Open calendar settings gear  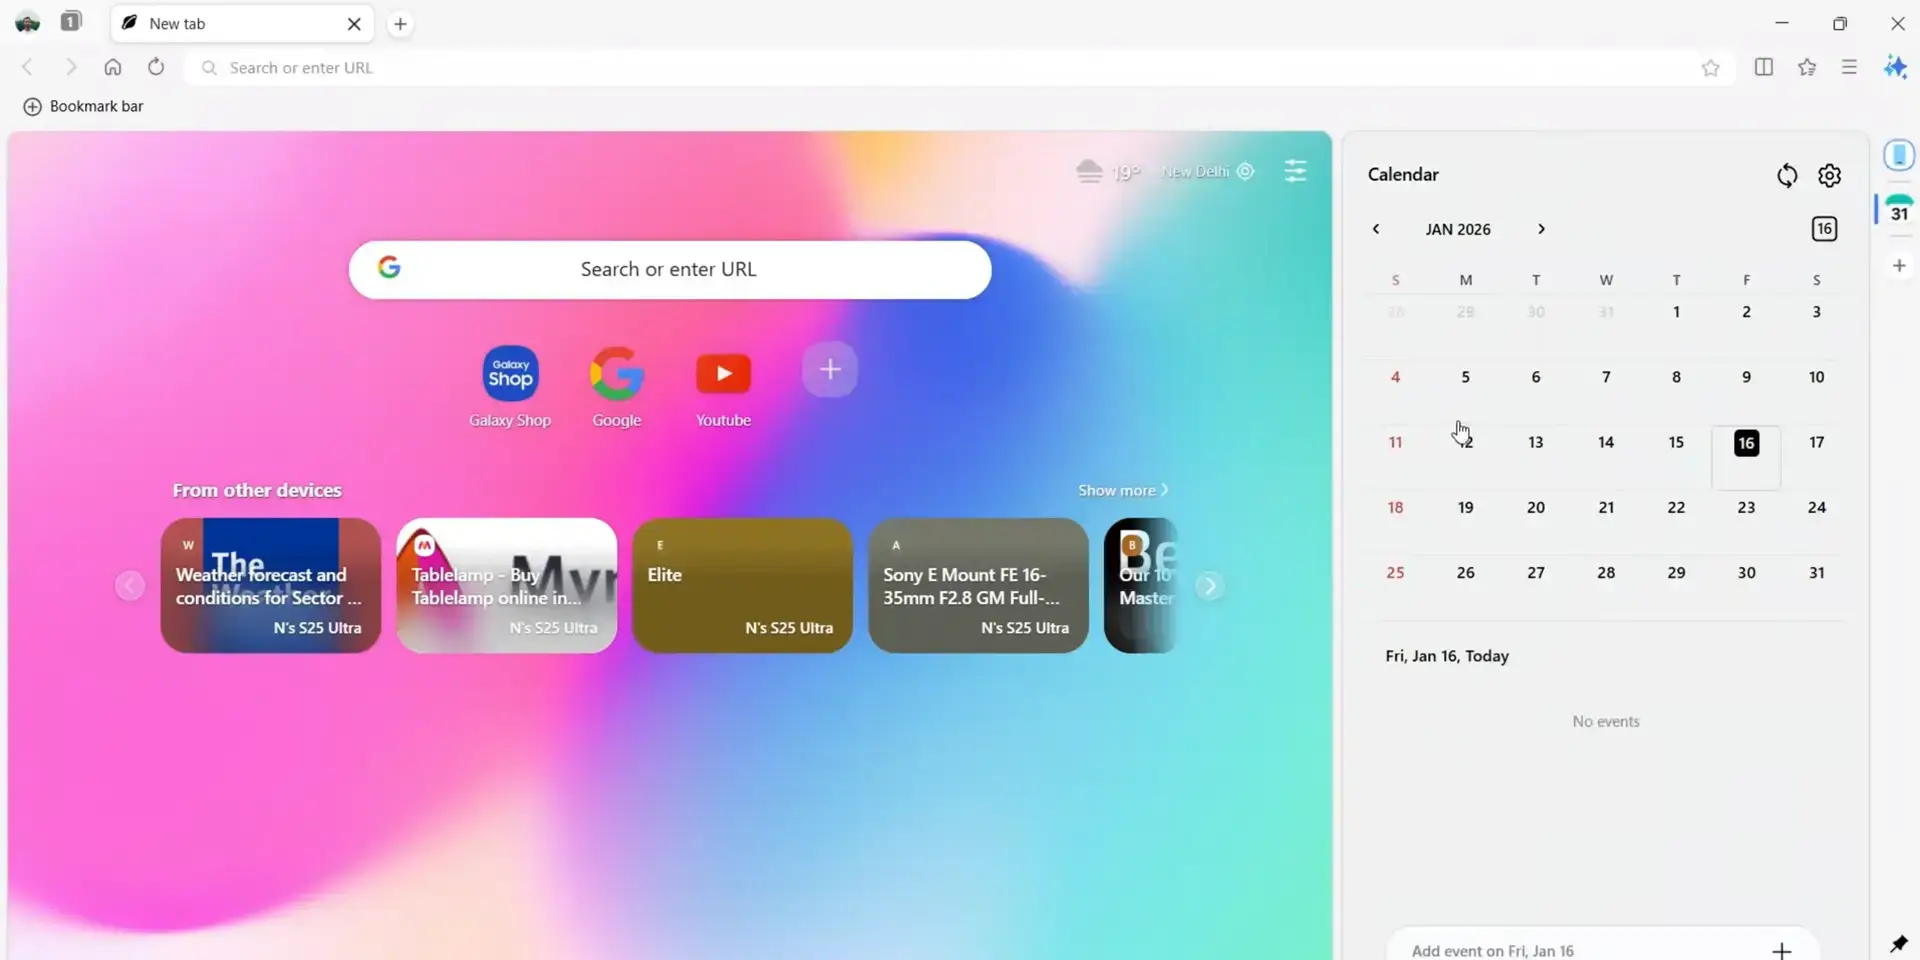click(1829, 175)
